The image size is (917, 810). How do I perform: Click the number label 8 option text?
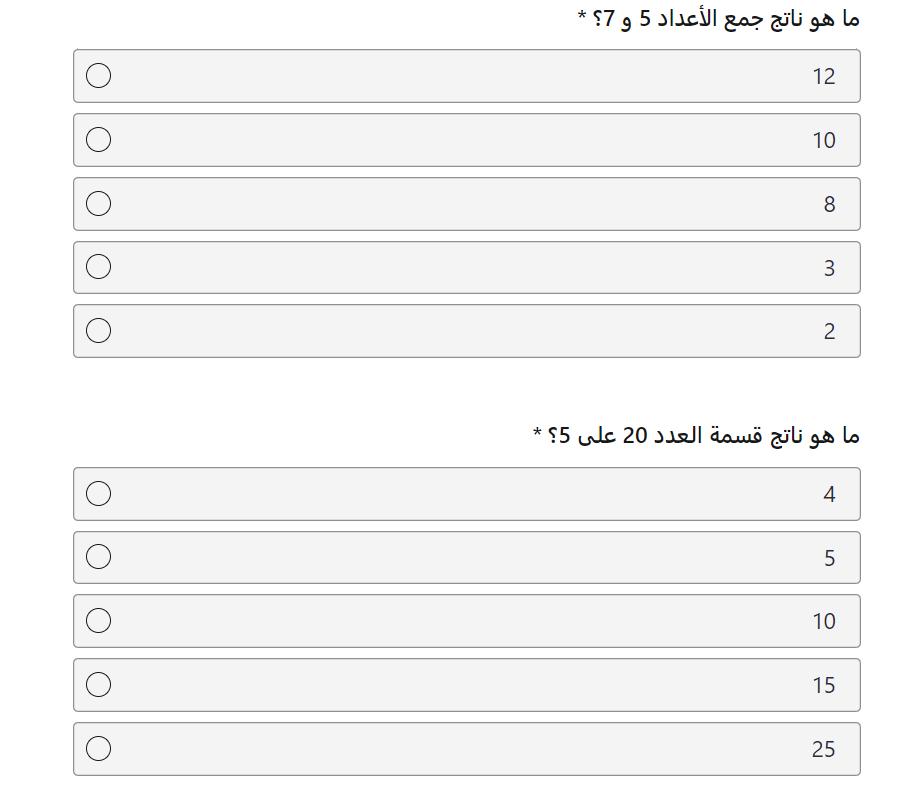coord(829,204)
